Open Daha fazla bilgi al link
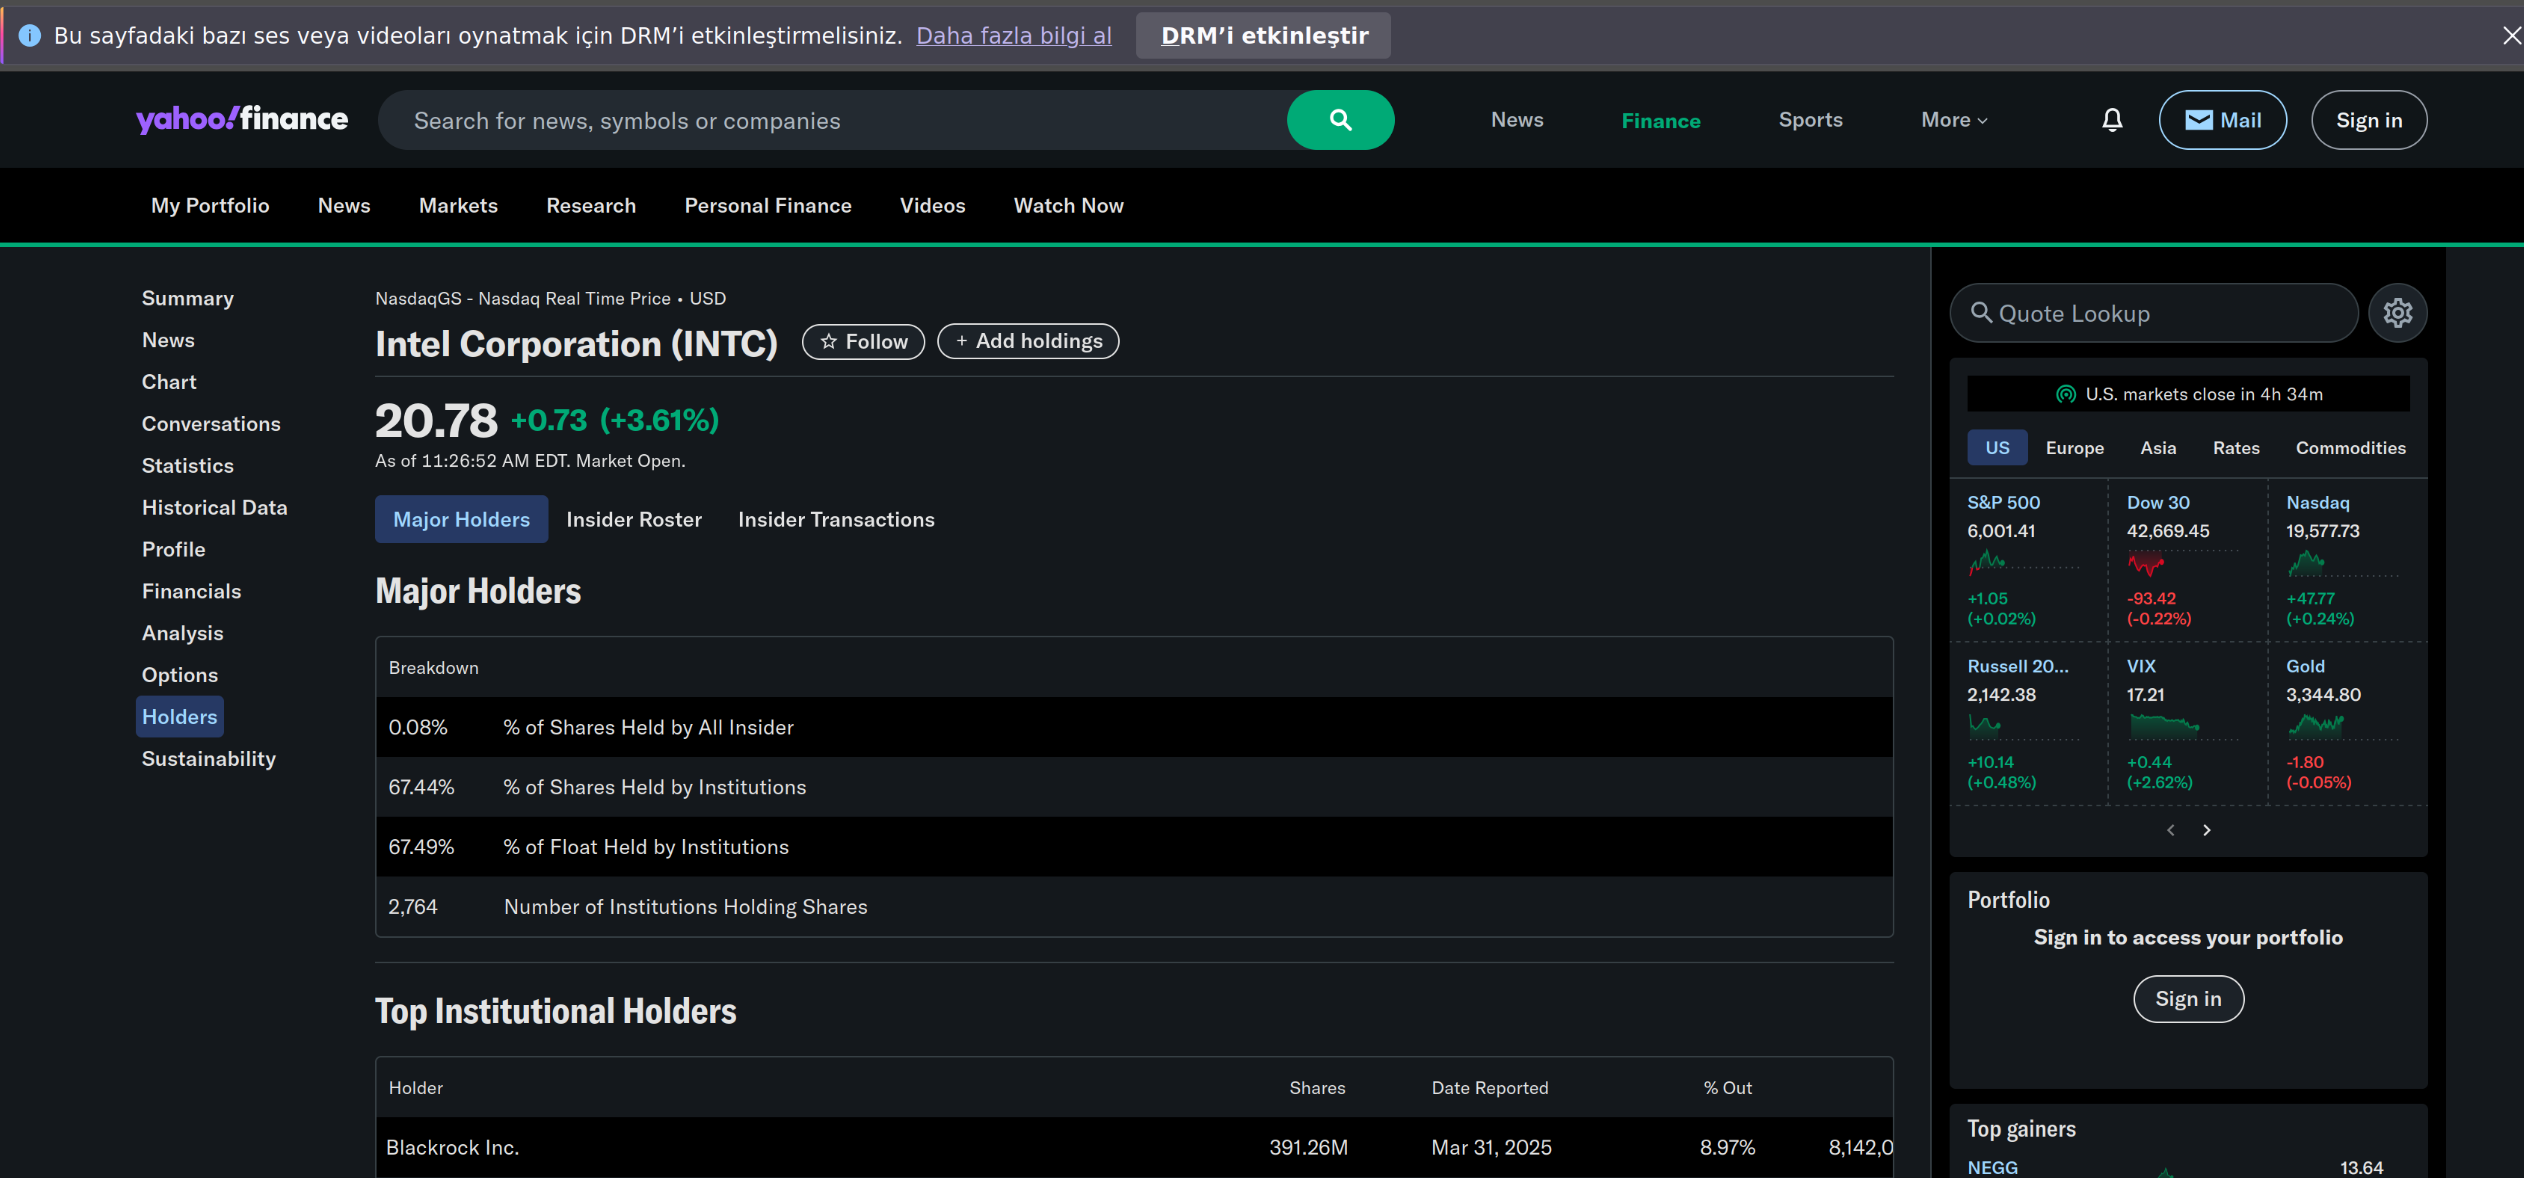The width and height of the screenshot is (2524, 1178). pos(1014,36)
